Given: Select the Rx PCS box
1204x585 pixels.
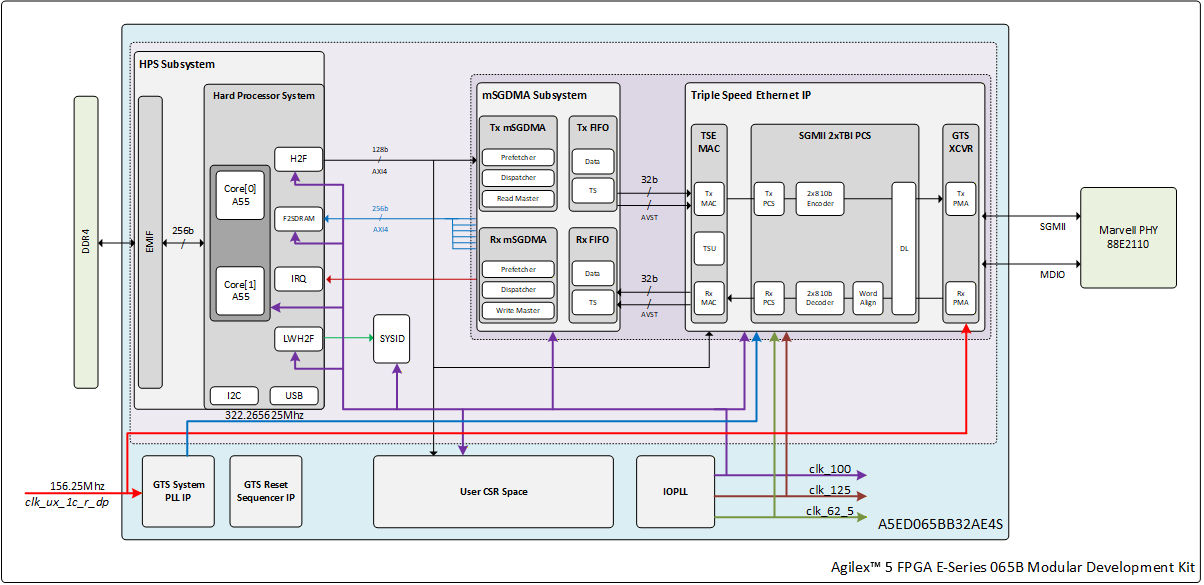Looking at the screenshot, I should (768, 297).
